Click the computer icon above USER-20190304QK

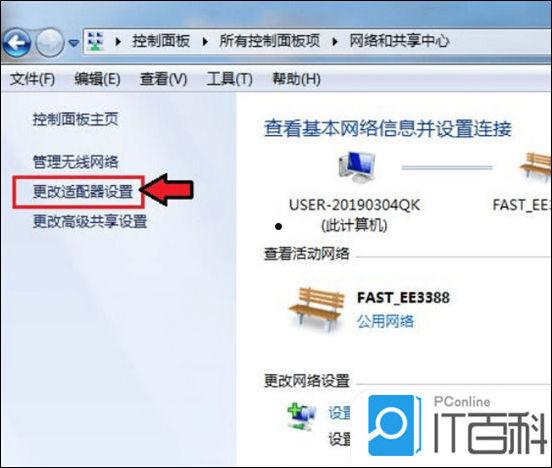pos(356,167)
